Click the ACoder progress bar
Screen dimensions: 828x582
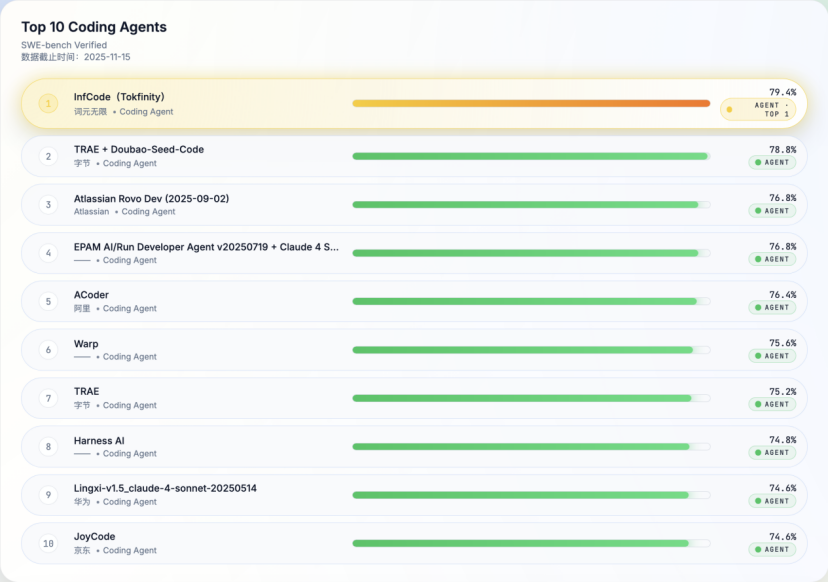coord(531,302)
